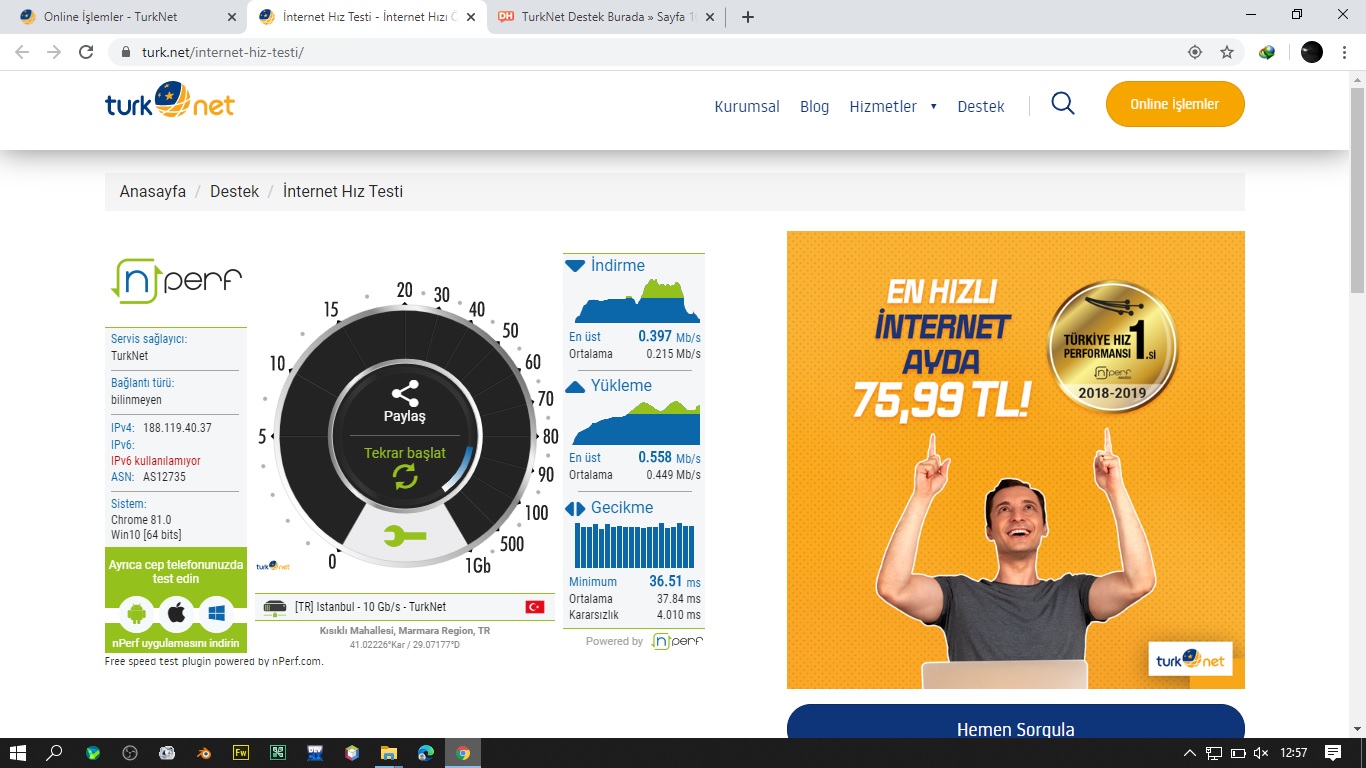1366x768 pixels.
Task: Open a new browser tab
Action: click(x=748, y=17)
